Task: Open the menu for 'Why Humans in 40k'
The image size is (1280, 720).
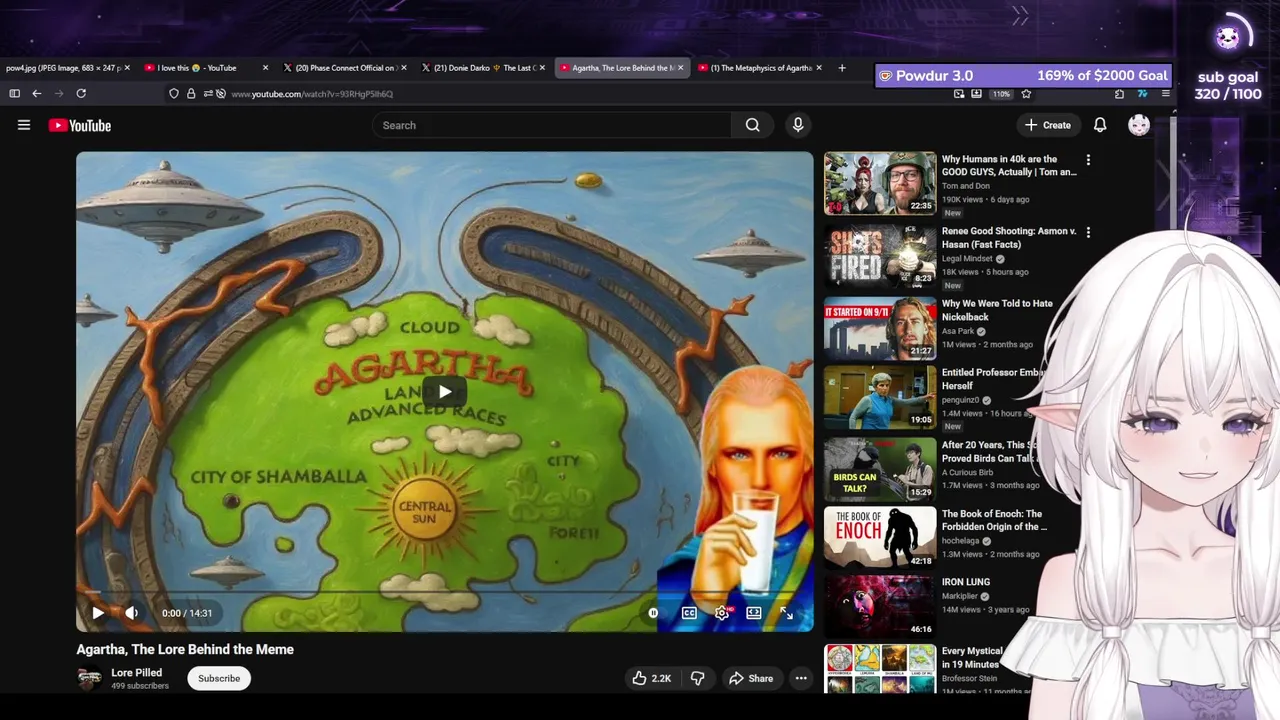Action: click(1088, 160)
